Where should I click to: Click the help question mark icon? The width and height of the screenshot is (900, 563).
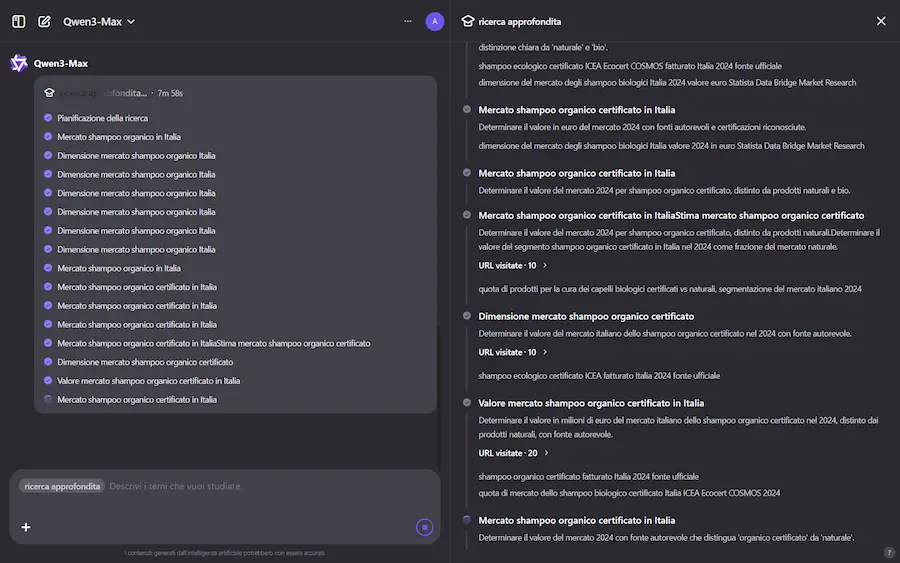coord(889,552)
